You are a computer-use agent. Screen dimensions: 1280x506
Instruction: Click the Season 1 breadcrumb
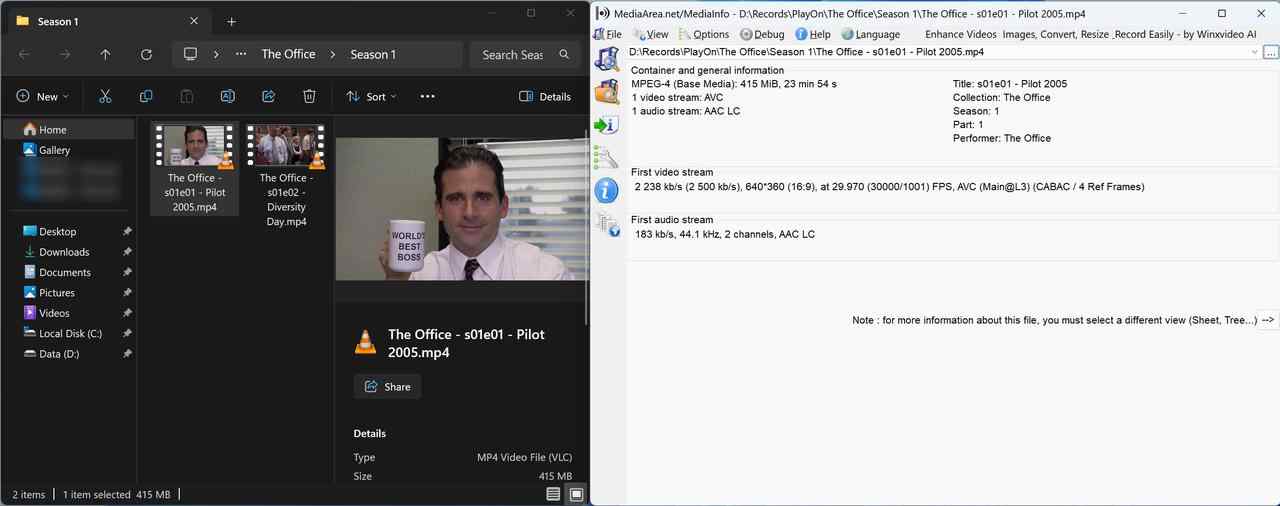pyautogui.click(x=373, y=54)
